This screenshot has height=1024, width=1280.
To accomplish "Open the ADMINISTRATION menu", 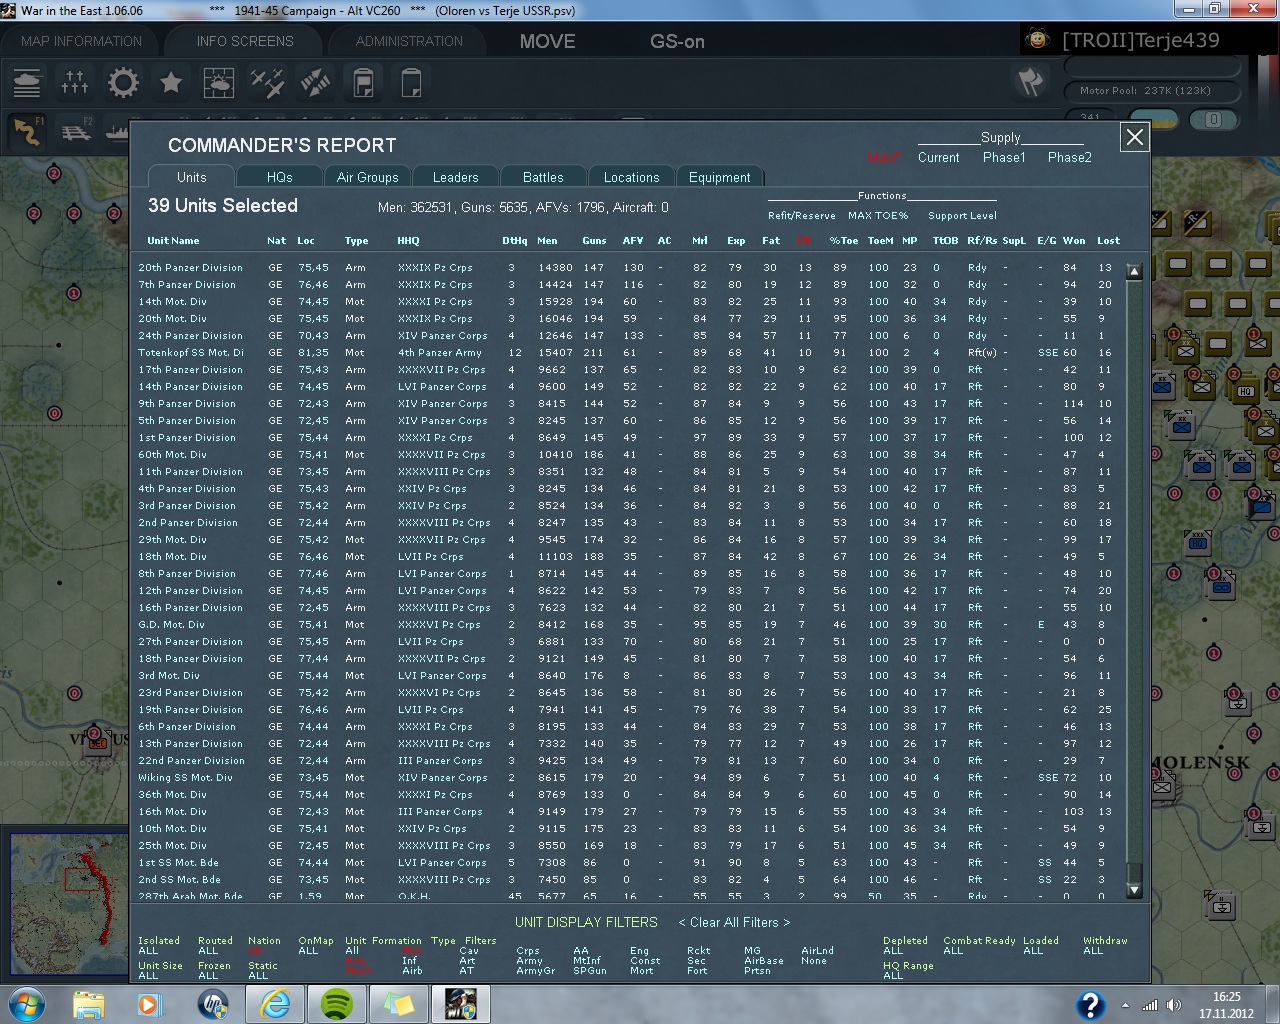I will (409, 41).
